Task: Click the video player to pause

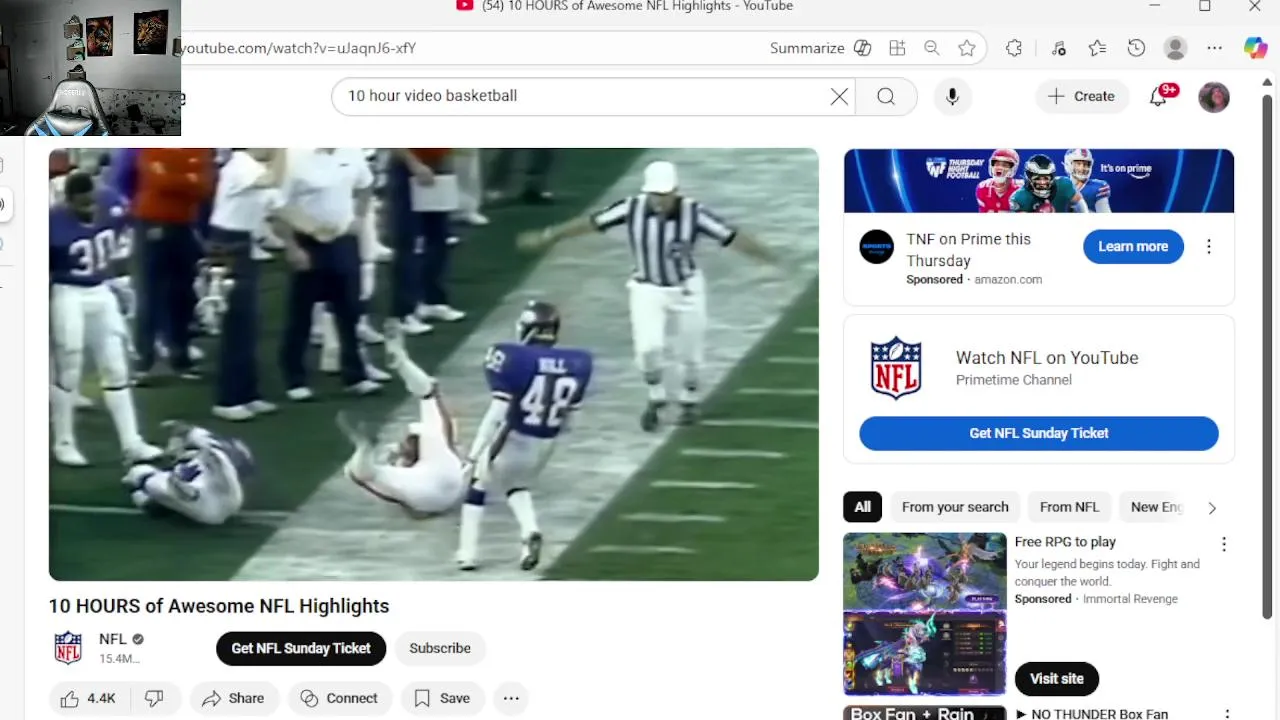Action: point(433,364)
